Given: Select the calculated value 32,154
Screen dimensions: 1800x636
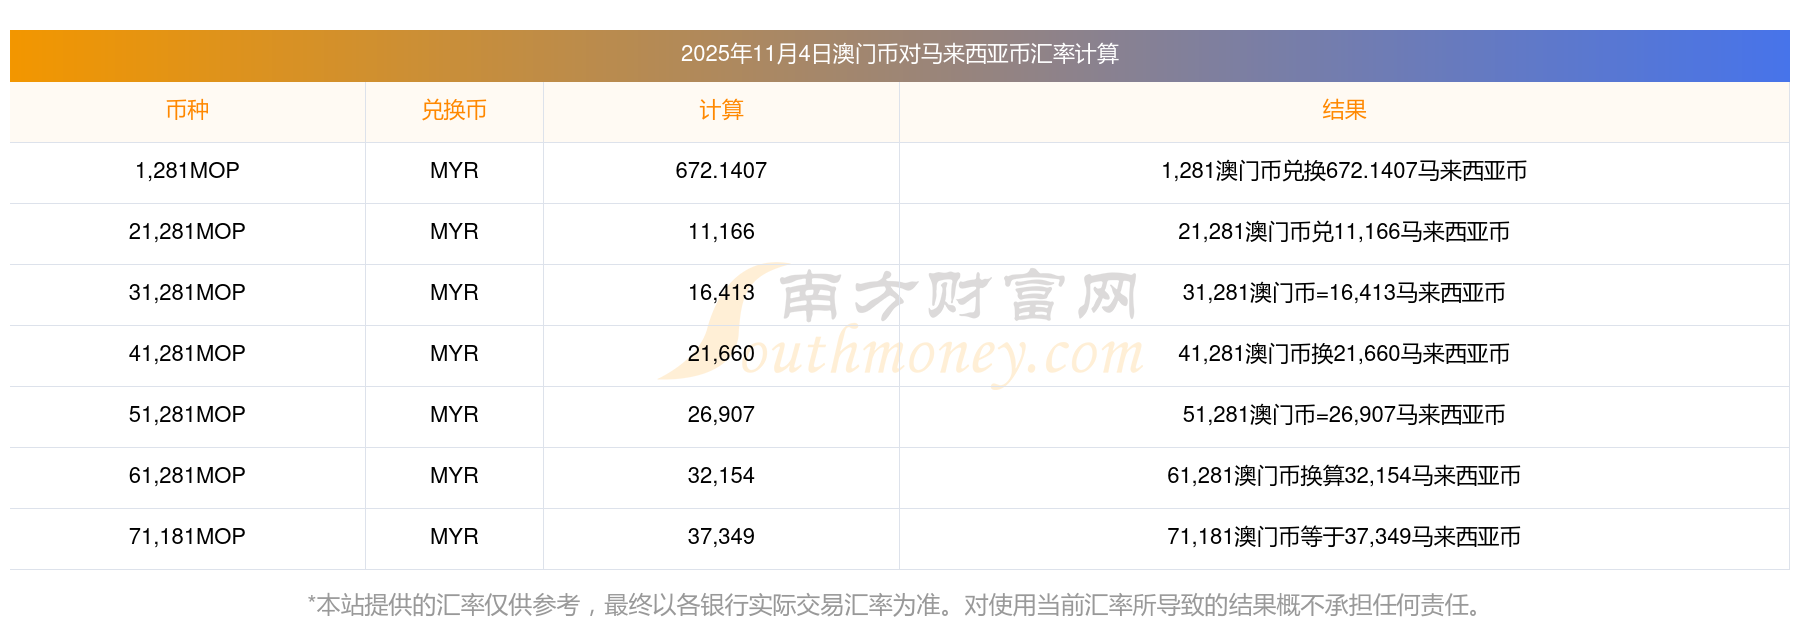Looking at the screenshot, I should (721, 476).
